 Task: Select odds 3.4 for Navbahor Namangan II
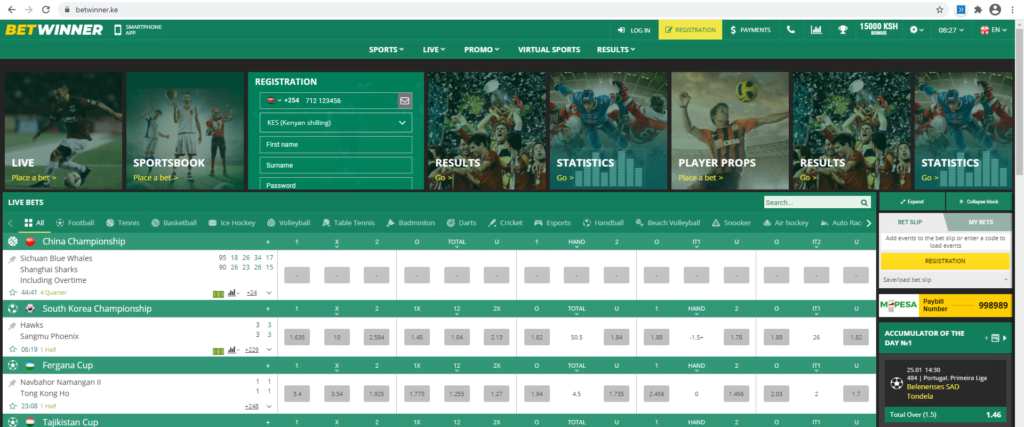point(296,394)
